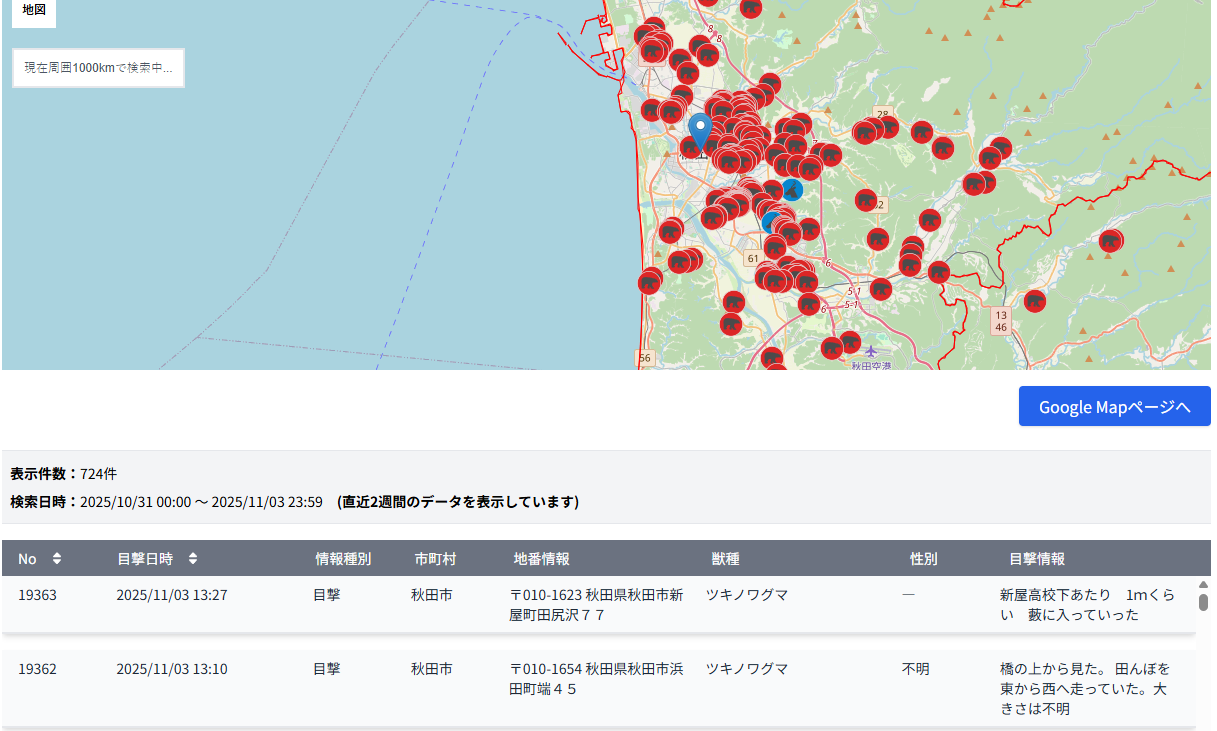The width and height of the screenshot is (1217, 731).
Task: Sort by 目撃日時 using its arrow icon
Action: click(193, 559)
